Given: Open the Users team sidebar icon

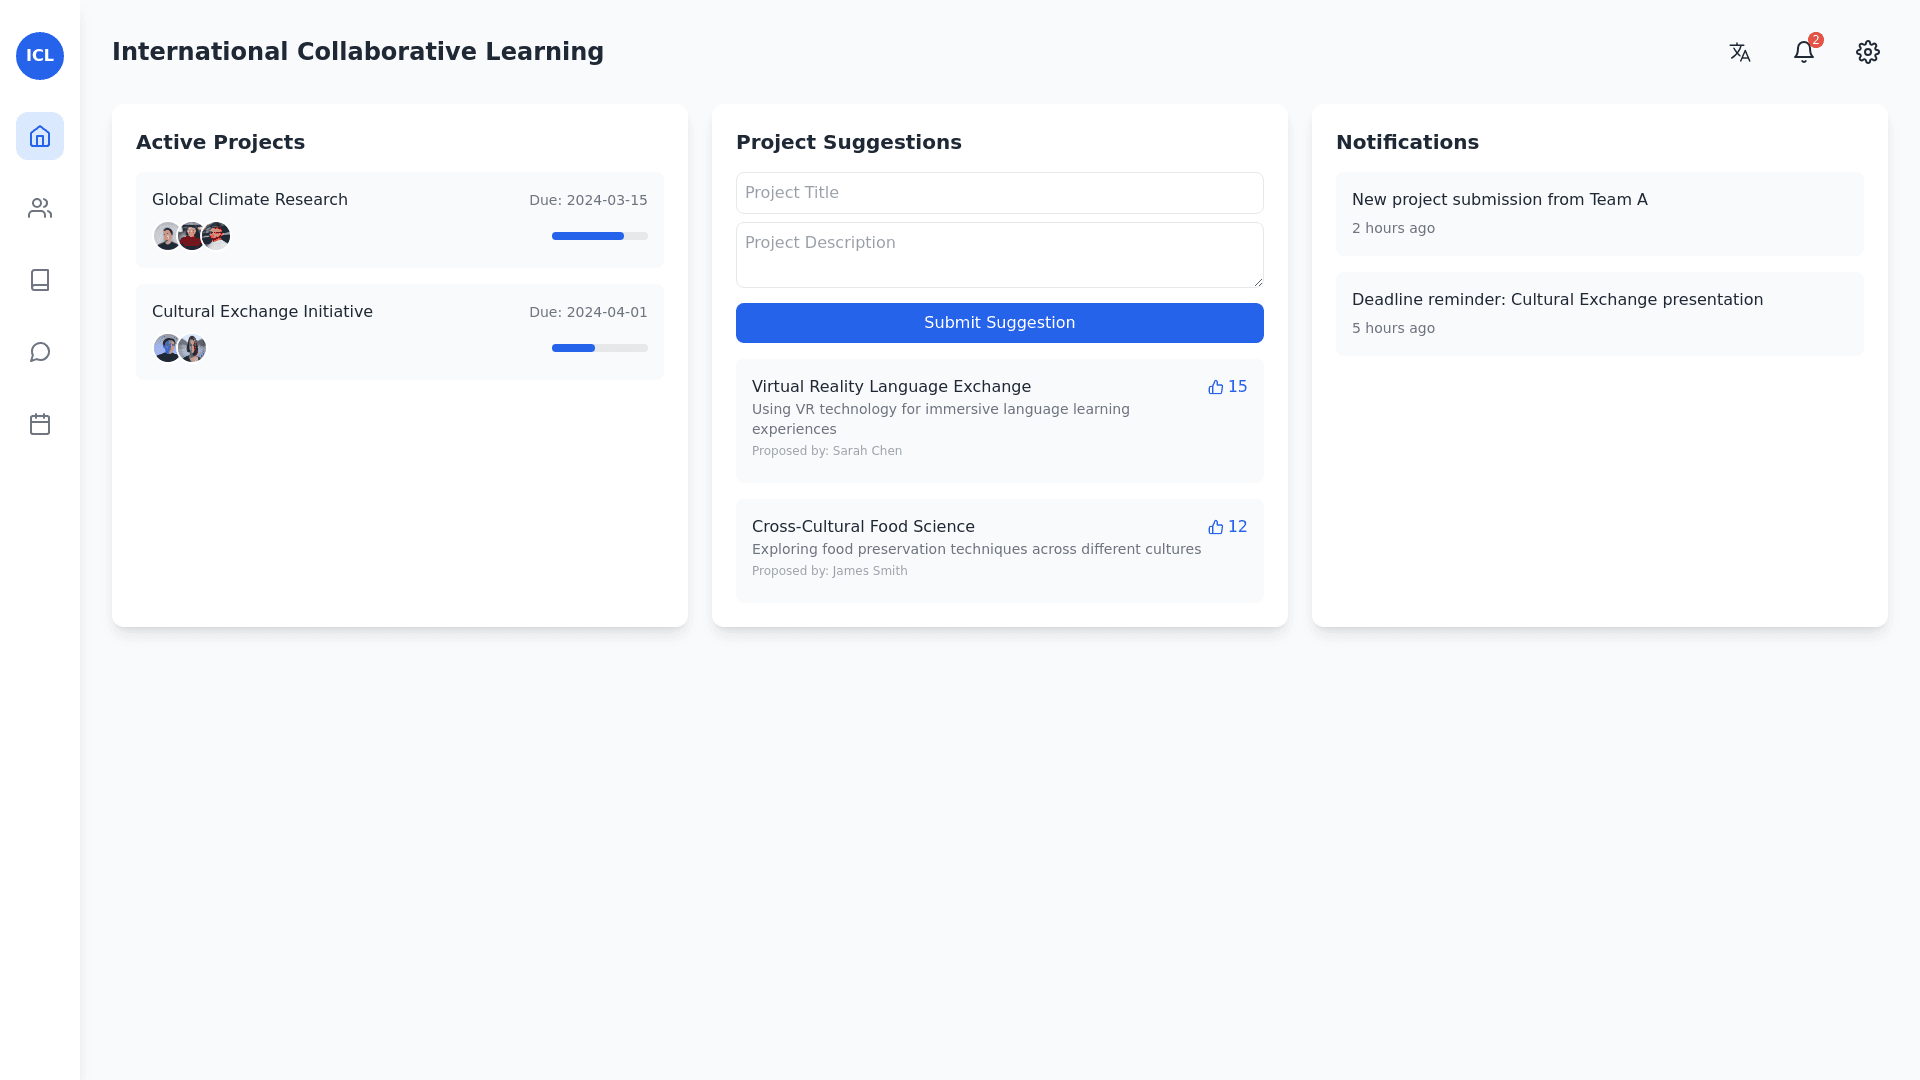Looking at the screenshot, I should (40, 208).
